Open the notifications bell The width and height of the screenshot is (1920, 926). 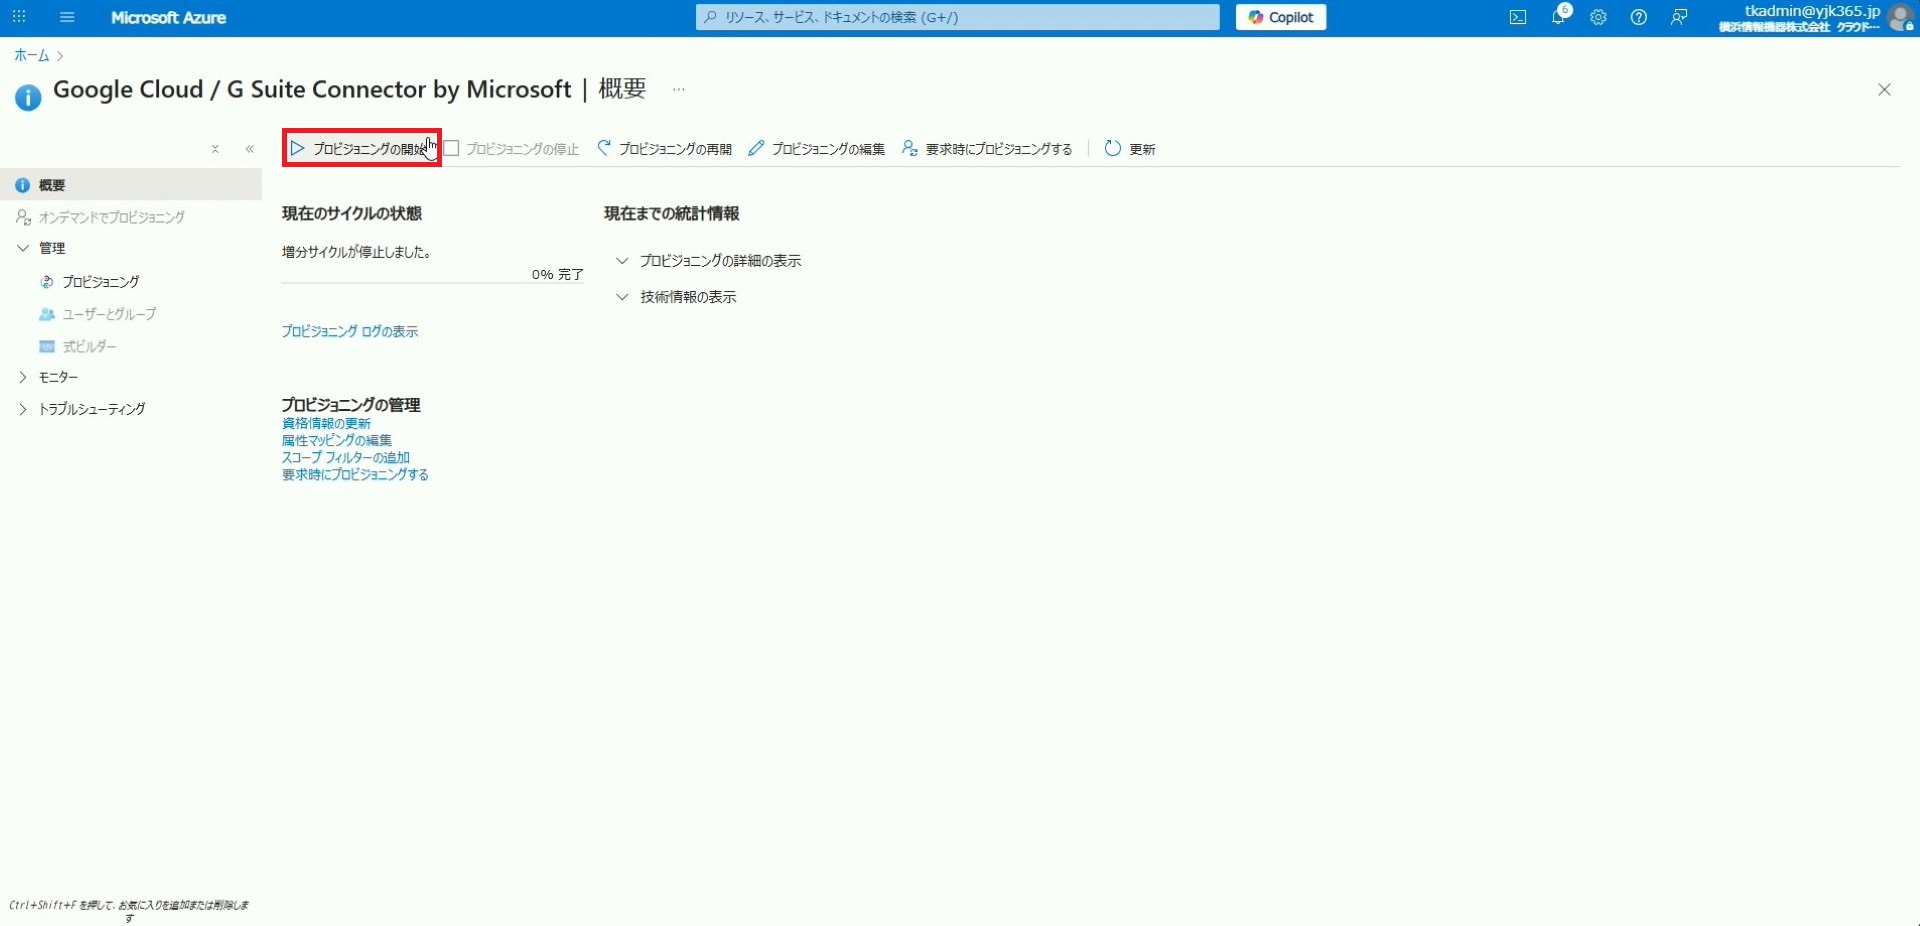(x=1558, y=17)
